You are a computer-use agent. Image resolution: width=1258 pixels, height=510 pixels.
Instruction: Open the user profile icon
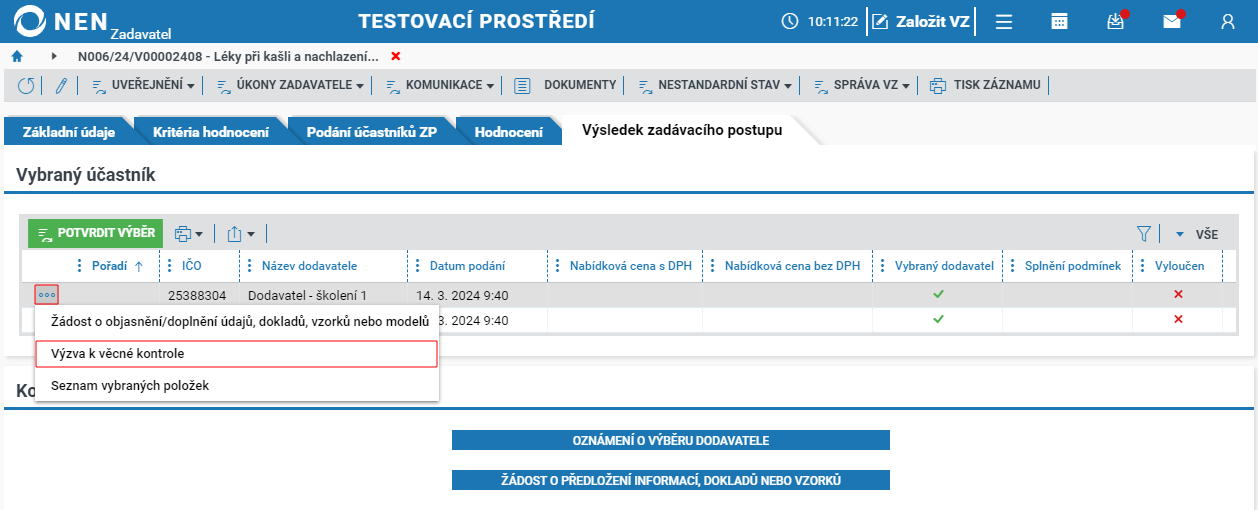(1228, 21)
